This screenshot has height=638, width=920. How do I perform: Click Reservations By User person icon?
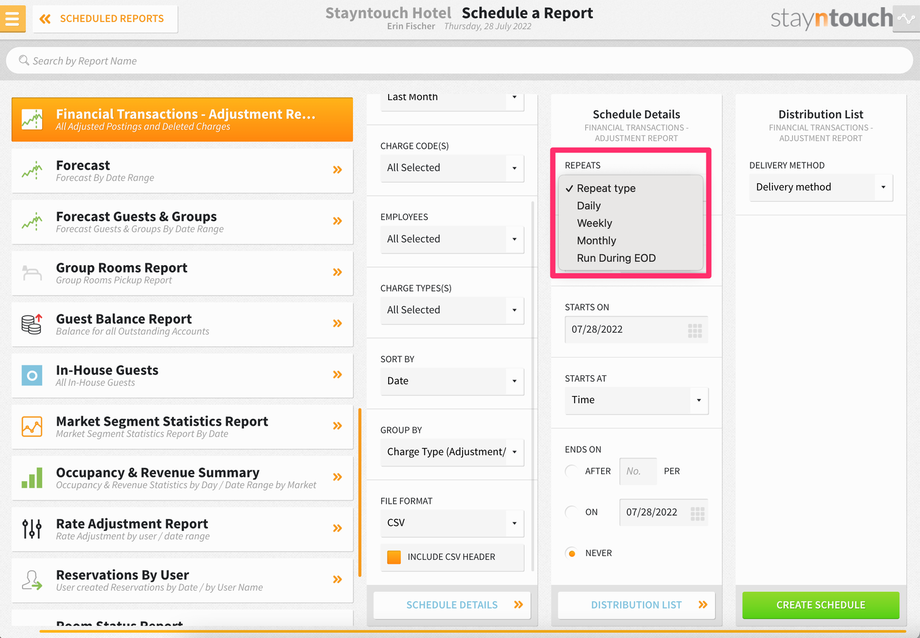click(32, 580)
